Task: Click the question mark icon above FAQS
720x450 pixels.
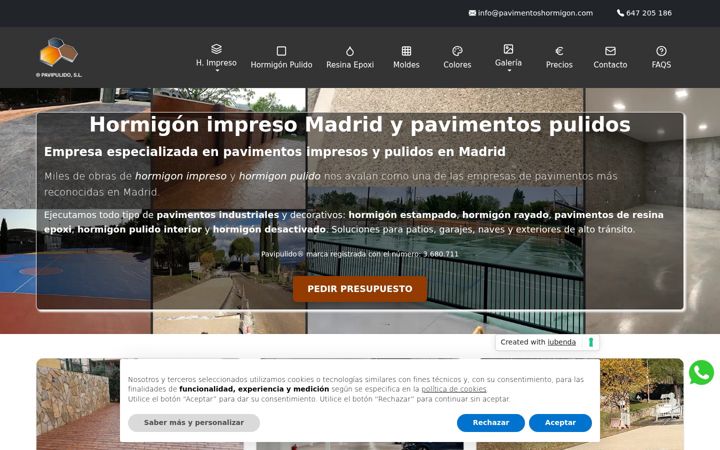Action: pos(661,51)
